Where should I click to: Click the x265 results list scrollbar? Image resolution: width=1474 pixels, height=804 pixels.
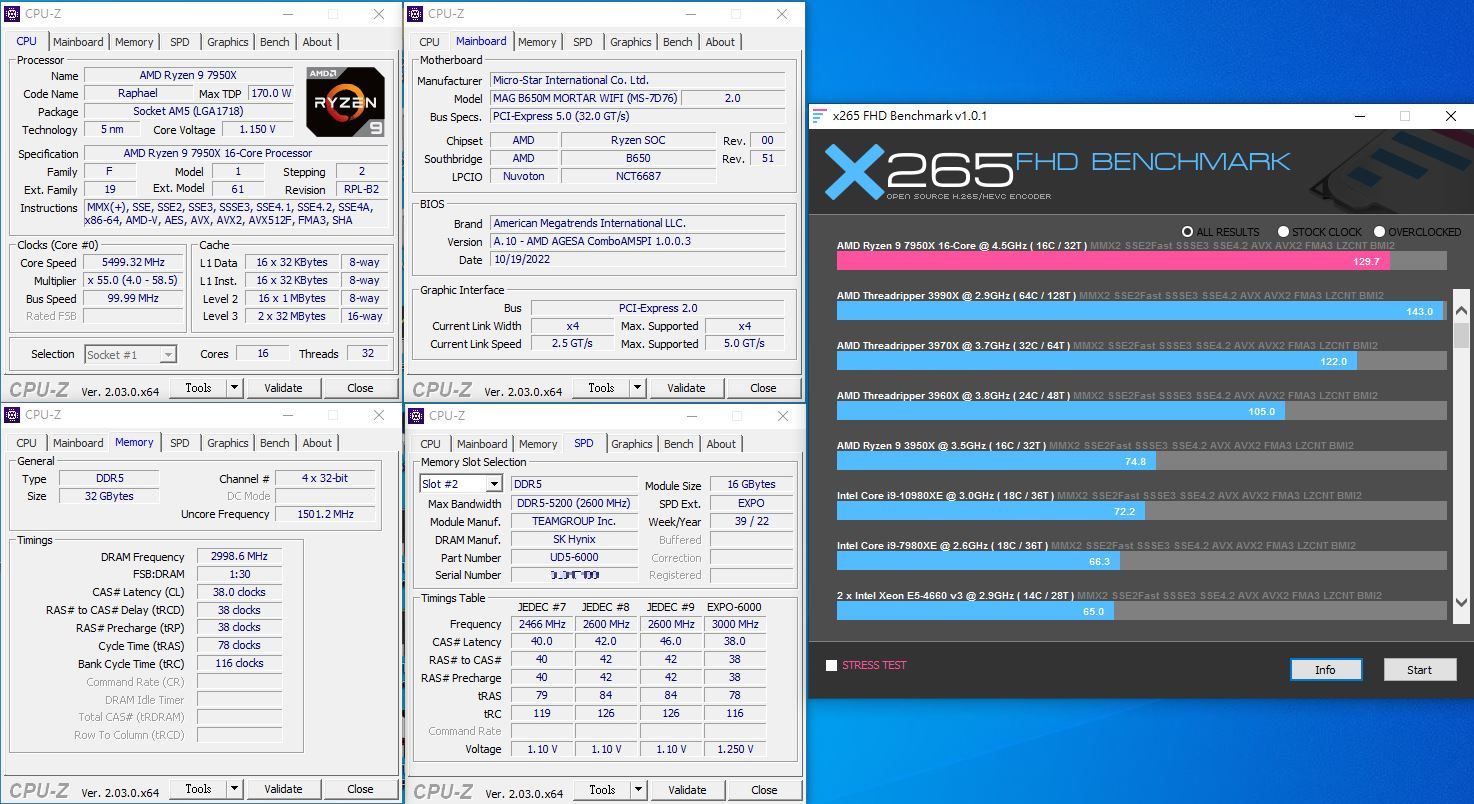(x=1461, y=458)
